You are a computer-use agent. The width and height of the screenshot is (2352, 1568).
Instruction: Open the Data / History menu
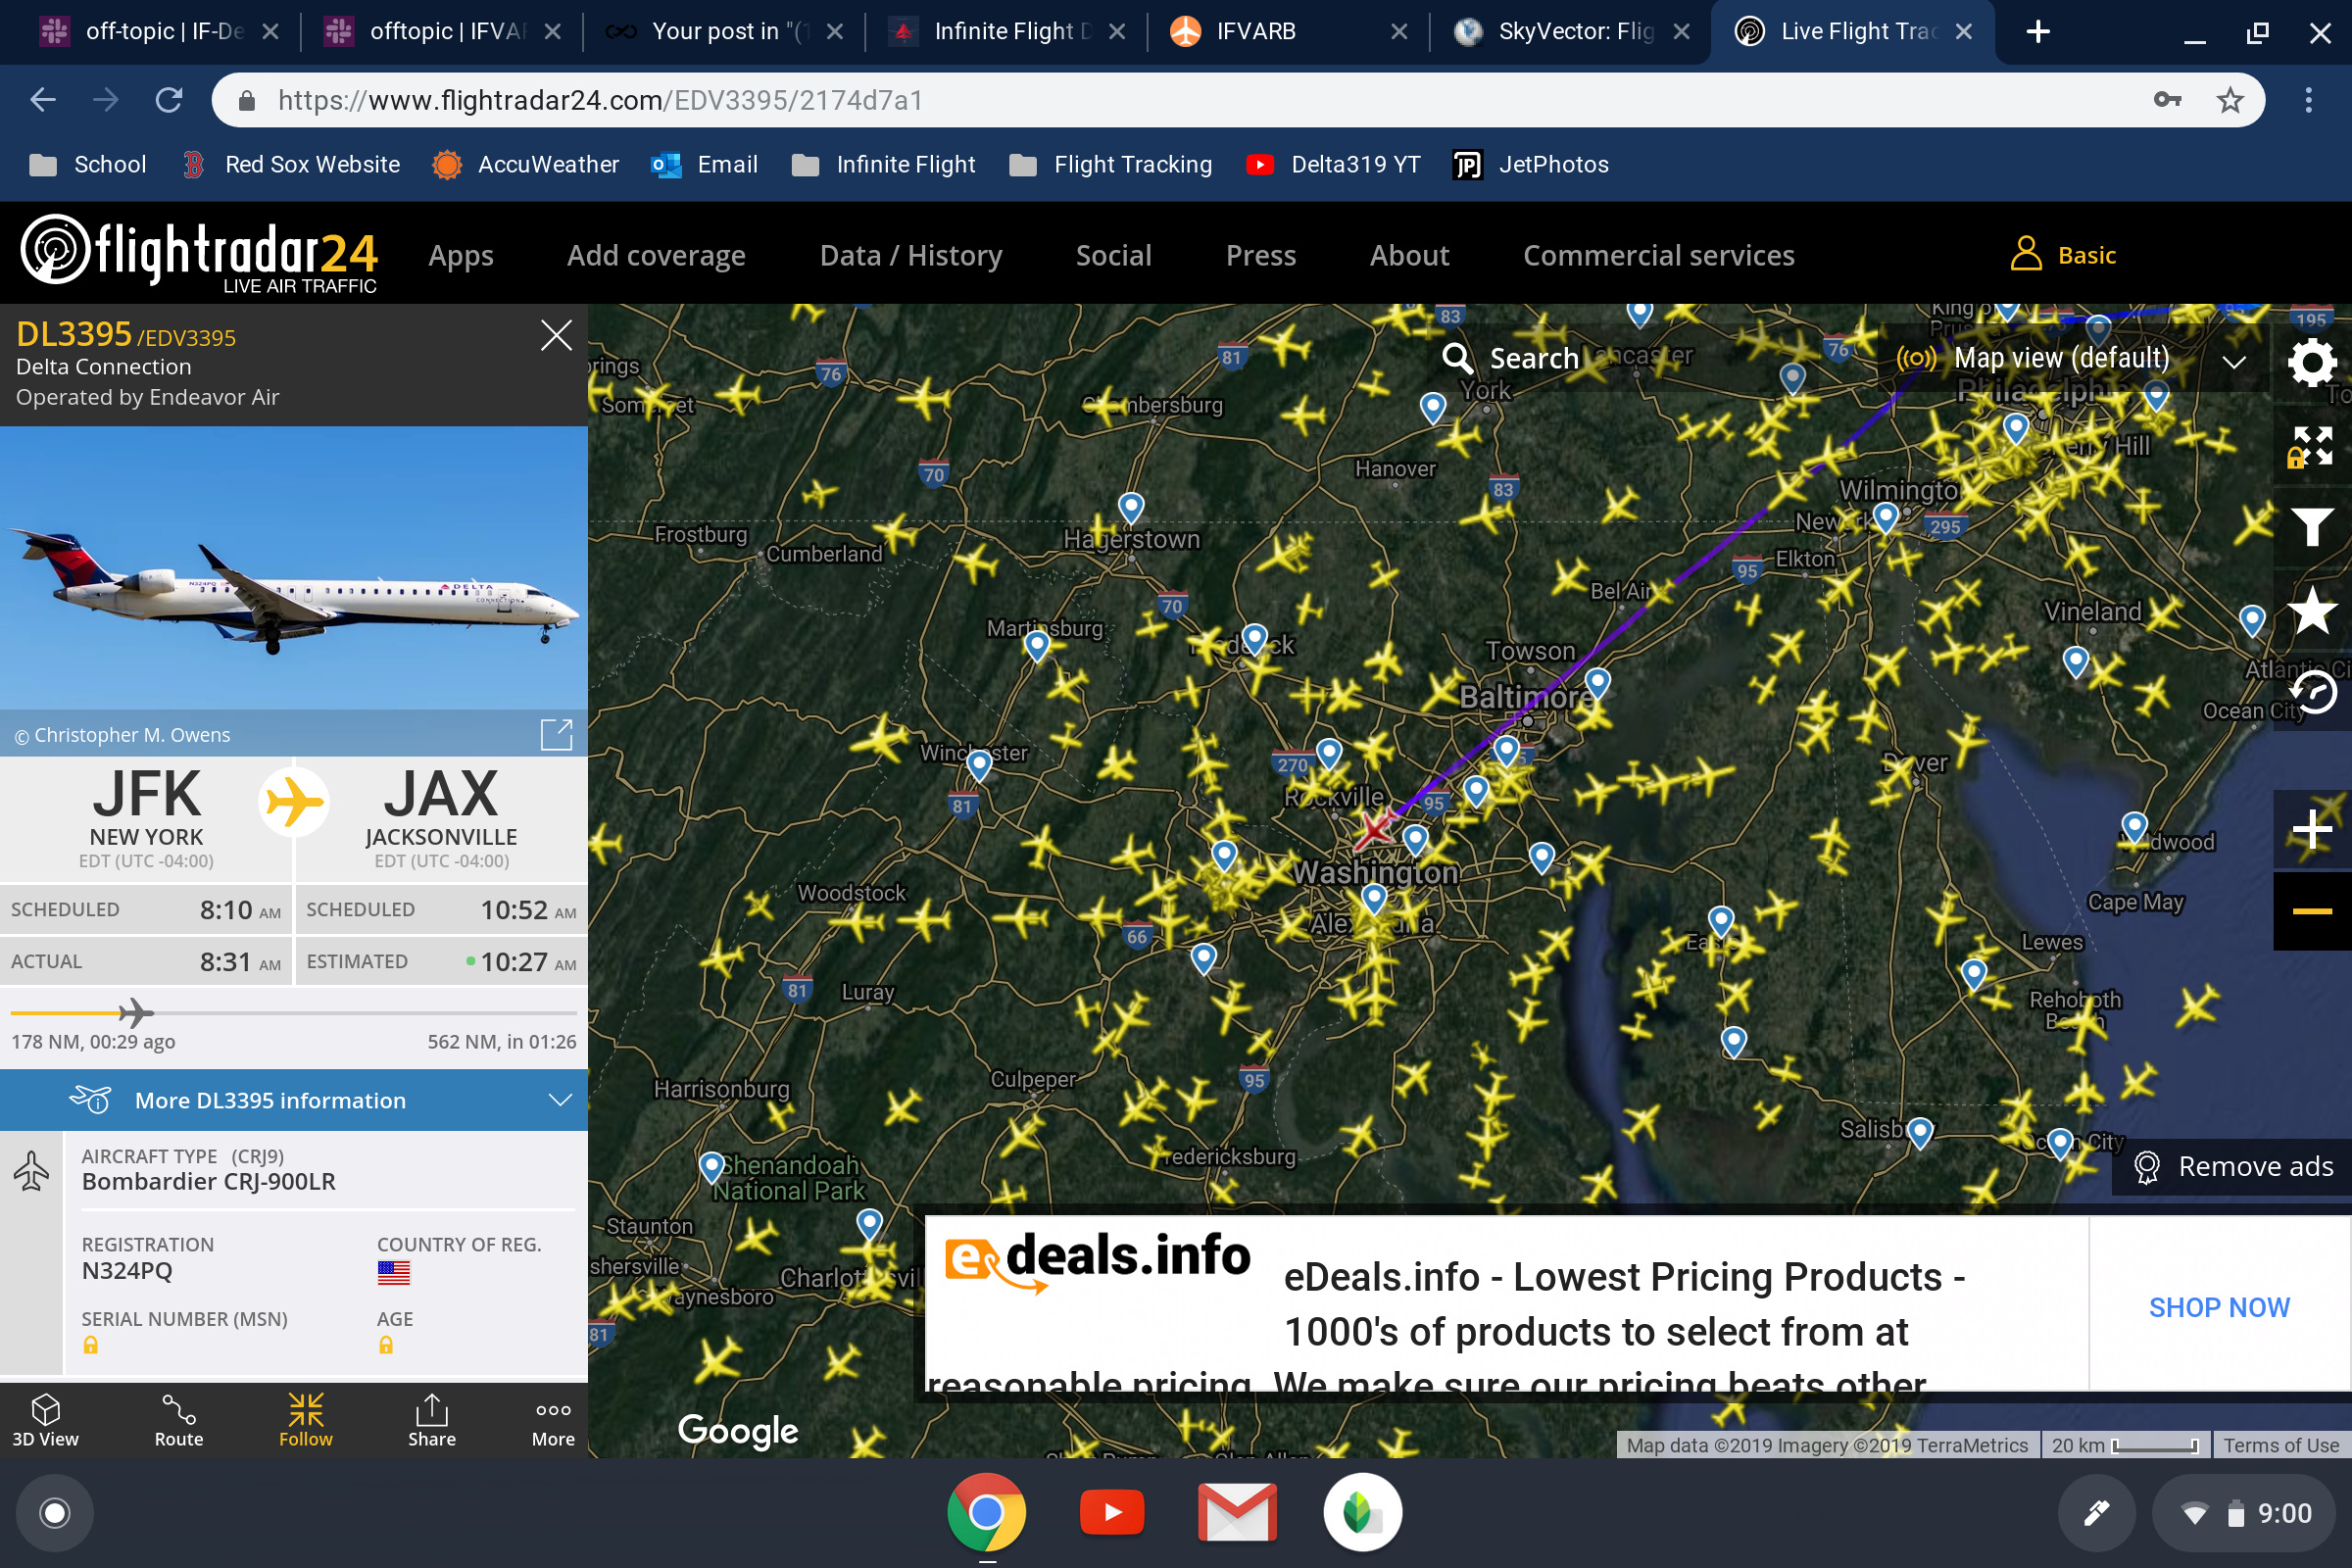(911, 255)
